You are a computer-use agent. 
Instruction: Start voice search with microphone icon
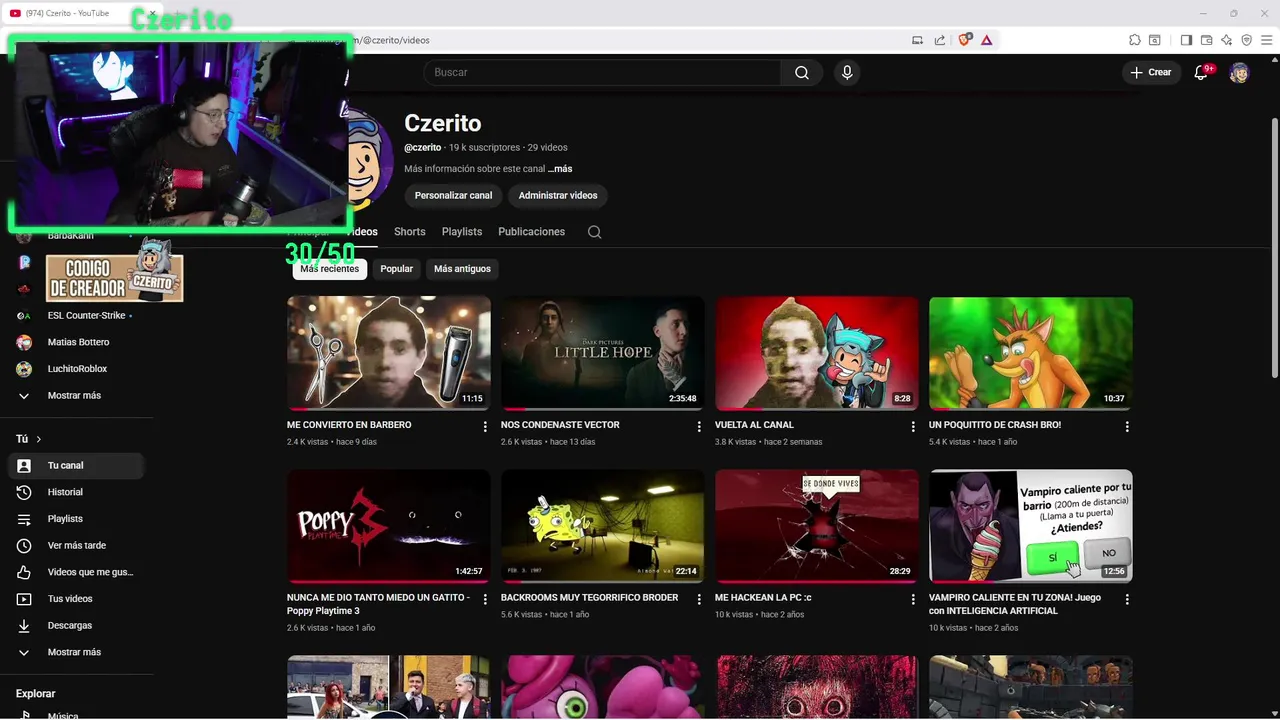(847, 72)
